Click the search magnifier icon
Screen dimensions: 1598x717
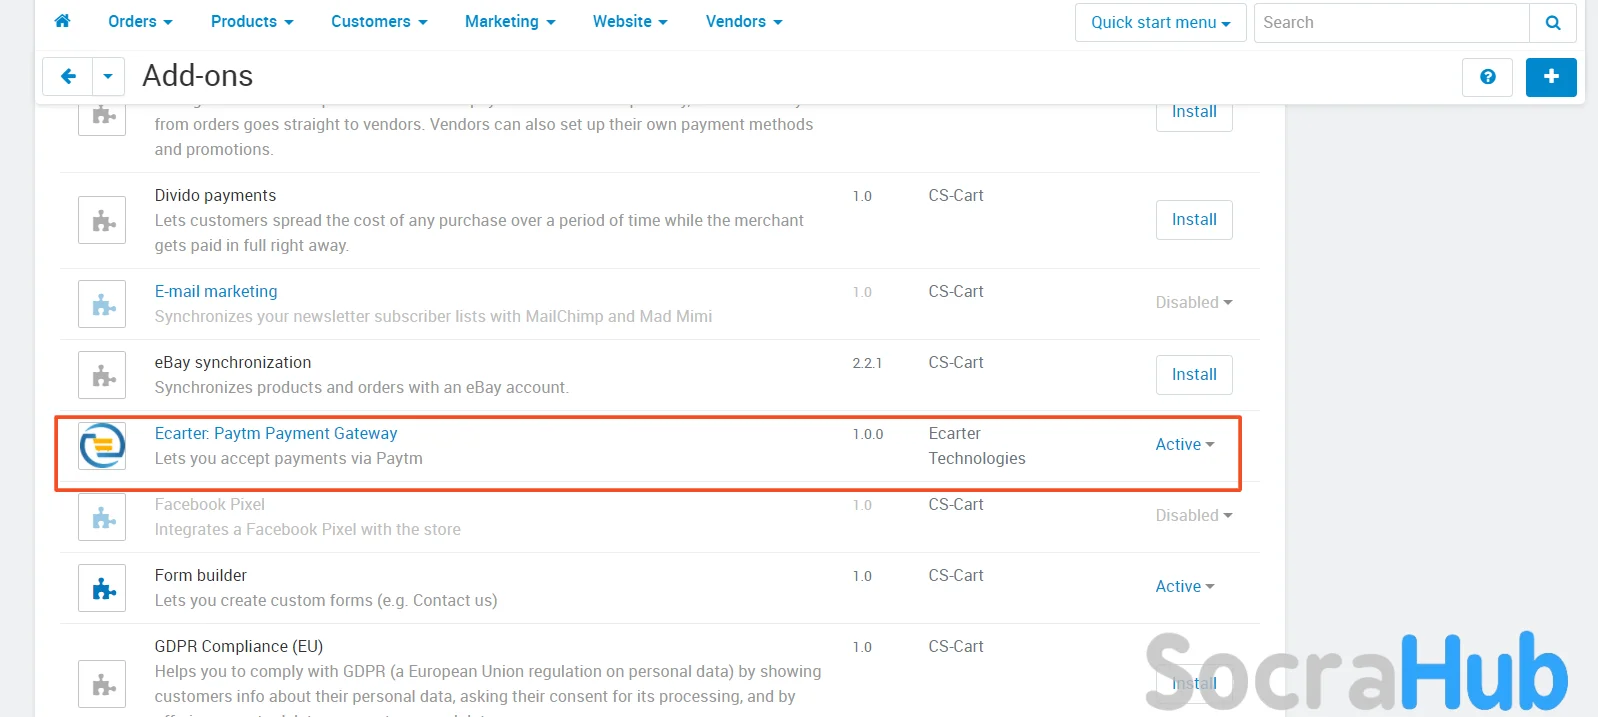pyautogui.click(x=1552, y=23)
